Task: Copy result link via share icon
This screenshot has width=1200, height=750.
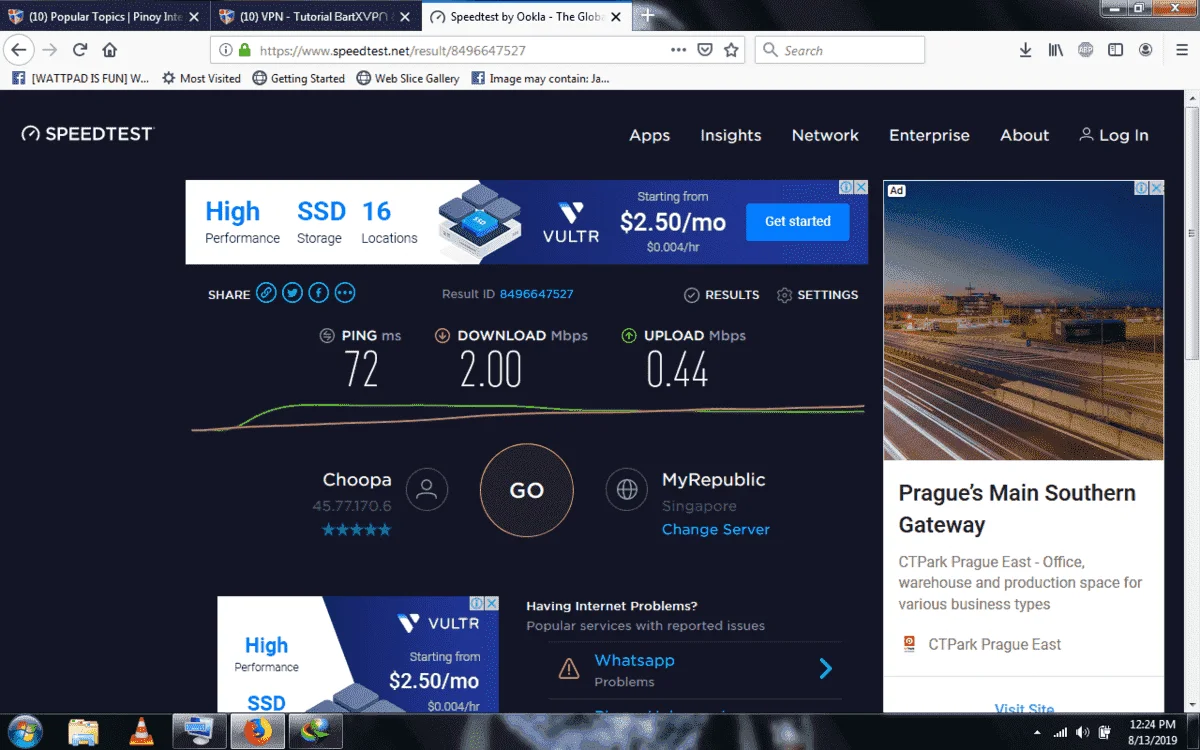Action: click(x=266, y=293)
